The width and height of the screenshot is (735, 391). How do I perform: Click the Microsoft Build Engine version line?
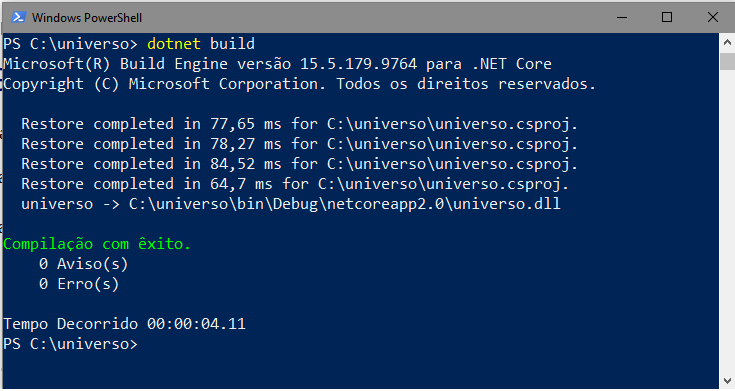(277, 64)
